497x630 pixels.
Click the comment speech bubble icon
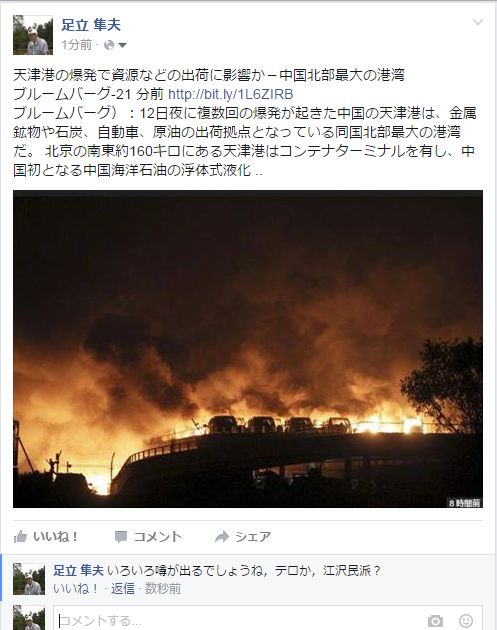tap(121, 537)
